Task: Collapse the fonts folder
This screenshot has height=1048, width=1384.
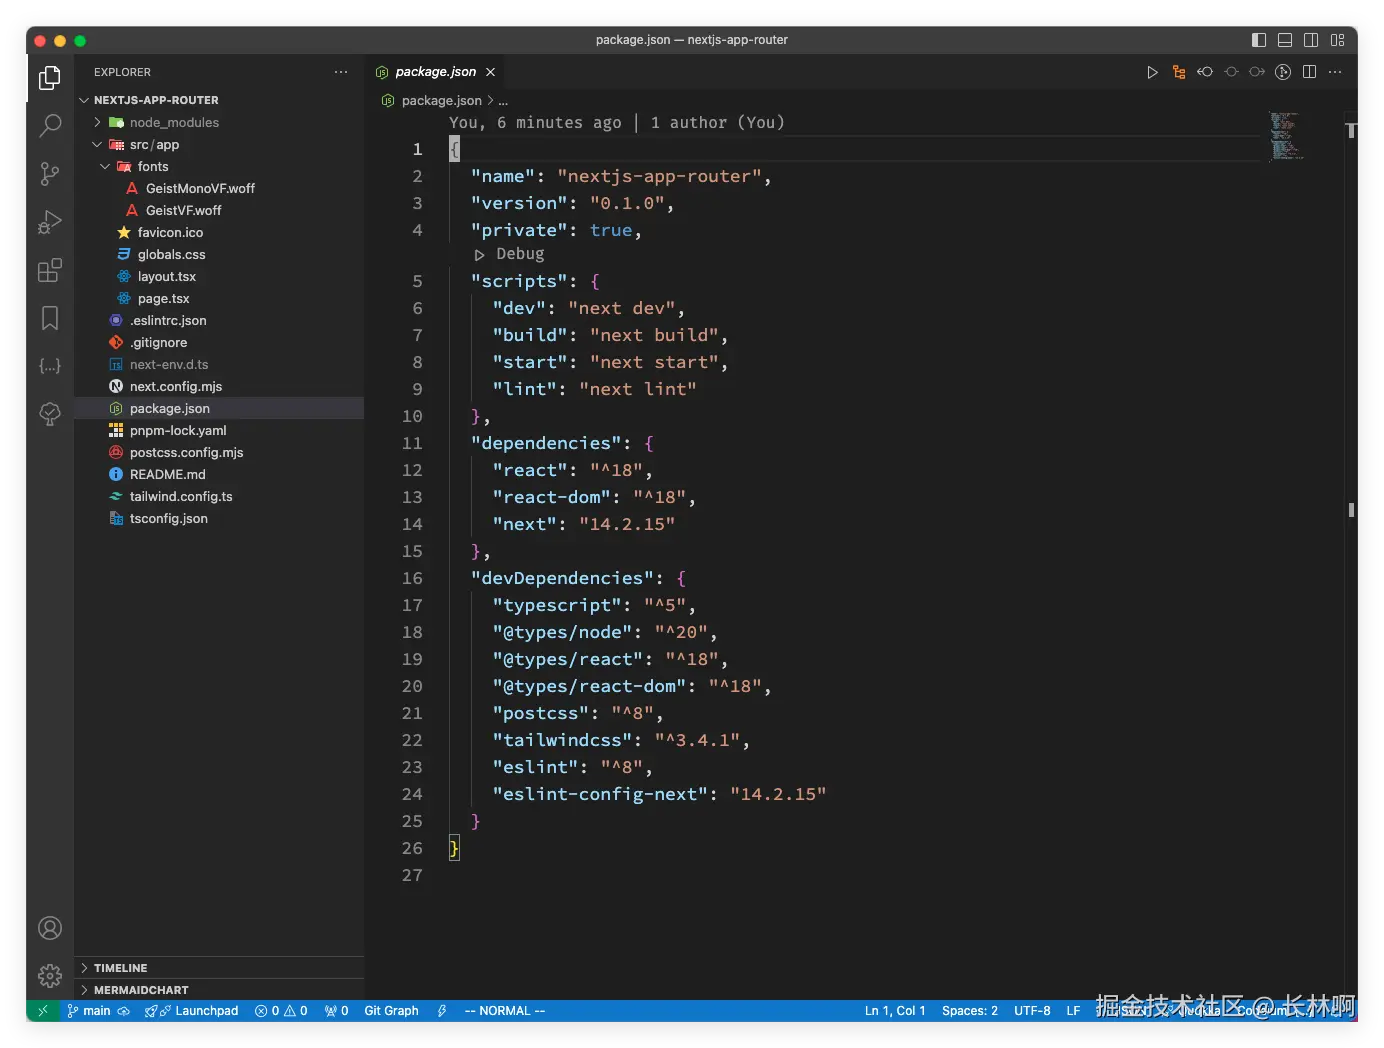Action: point(152,166)
